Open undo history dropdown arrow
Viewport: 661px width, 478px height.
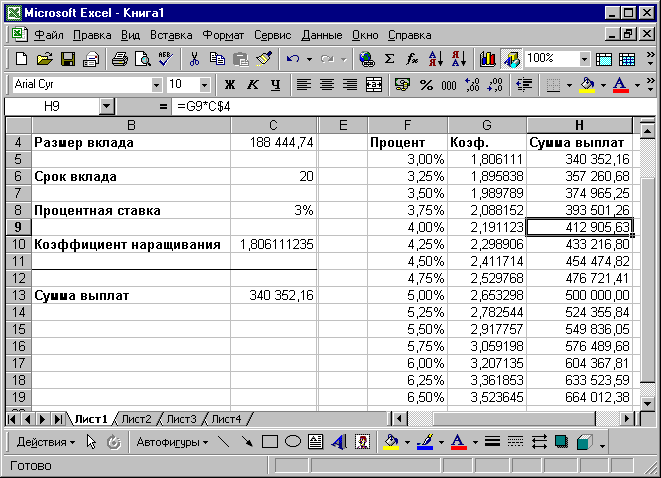[x=309, y=59]
